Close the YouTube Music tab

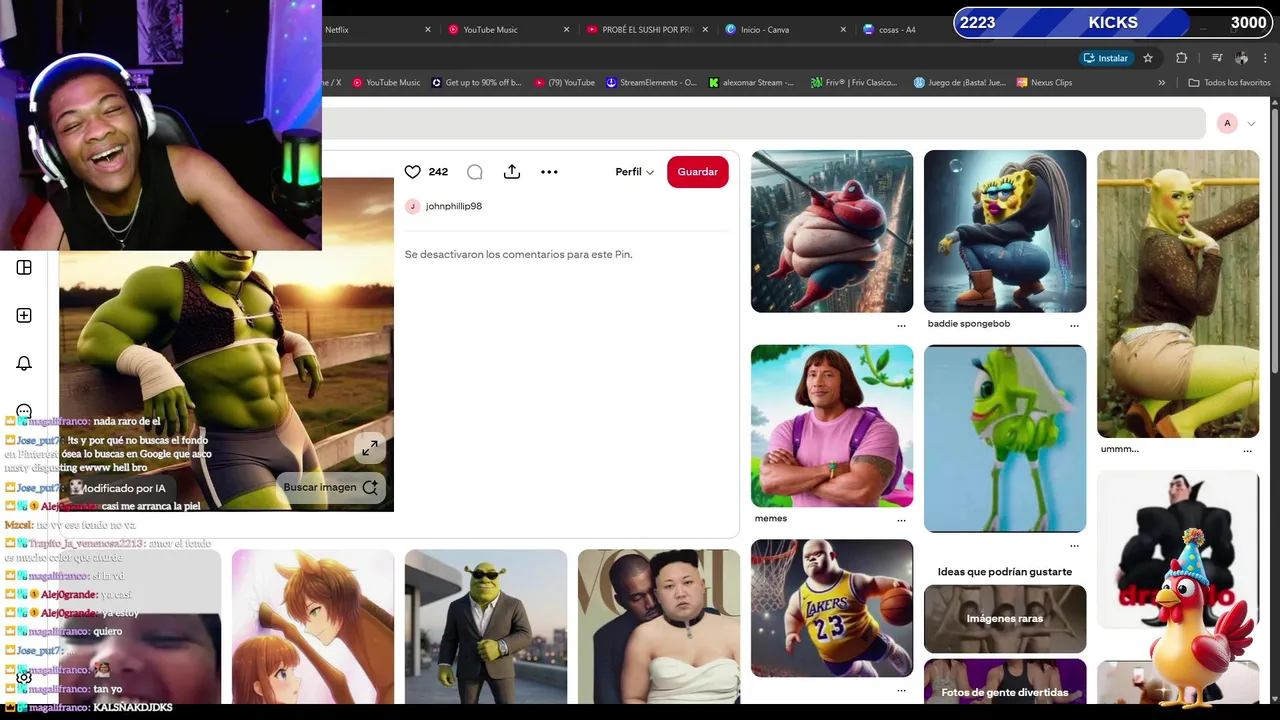[566, 30]
